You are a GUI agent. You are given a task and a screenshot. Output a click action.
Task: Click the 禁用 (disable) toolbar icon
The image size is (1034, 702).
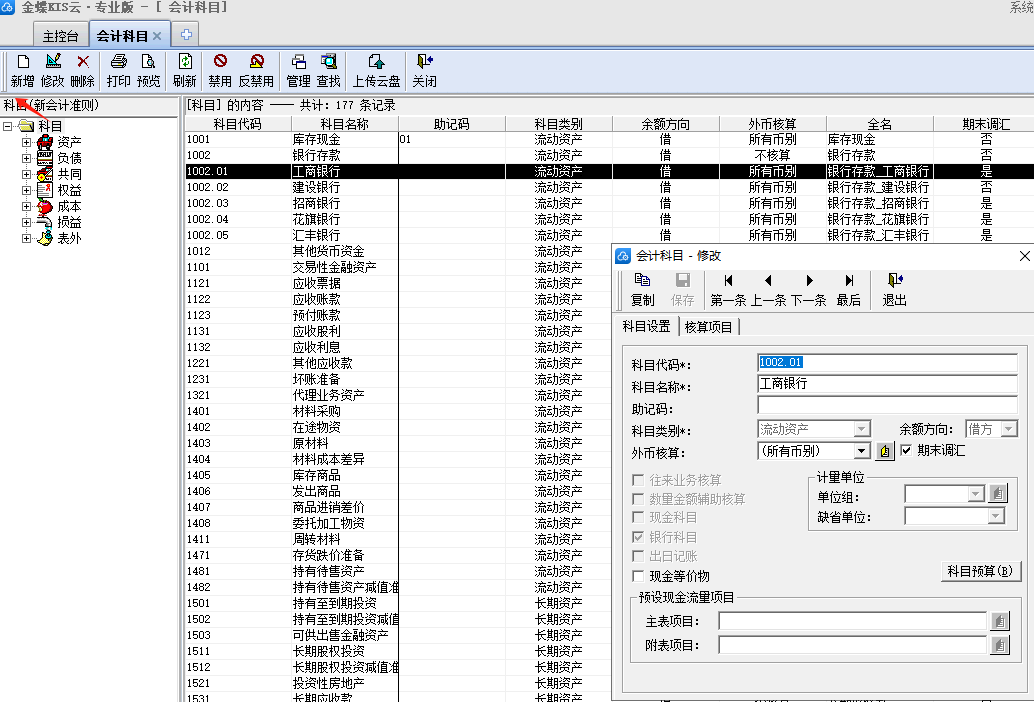click(220, 71)
